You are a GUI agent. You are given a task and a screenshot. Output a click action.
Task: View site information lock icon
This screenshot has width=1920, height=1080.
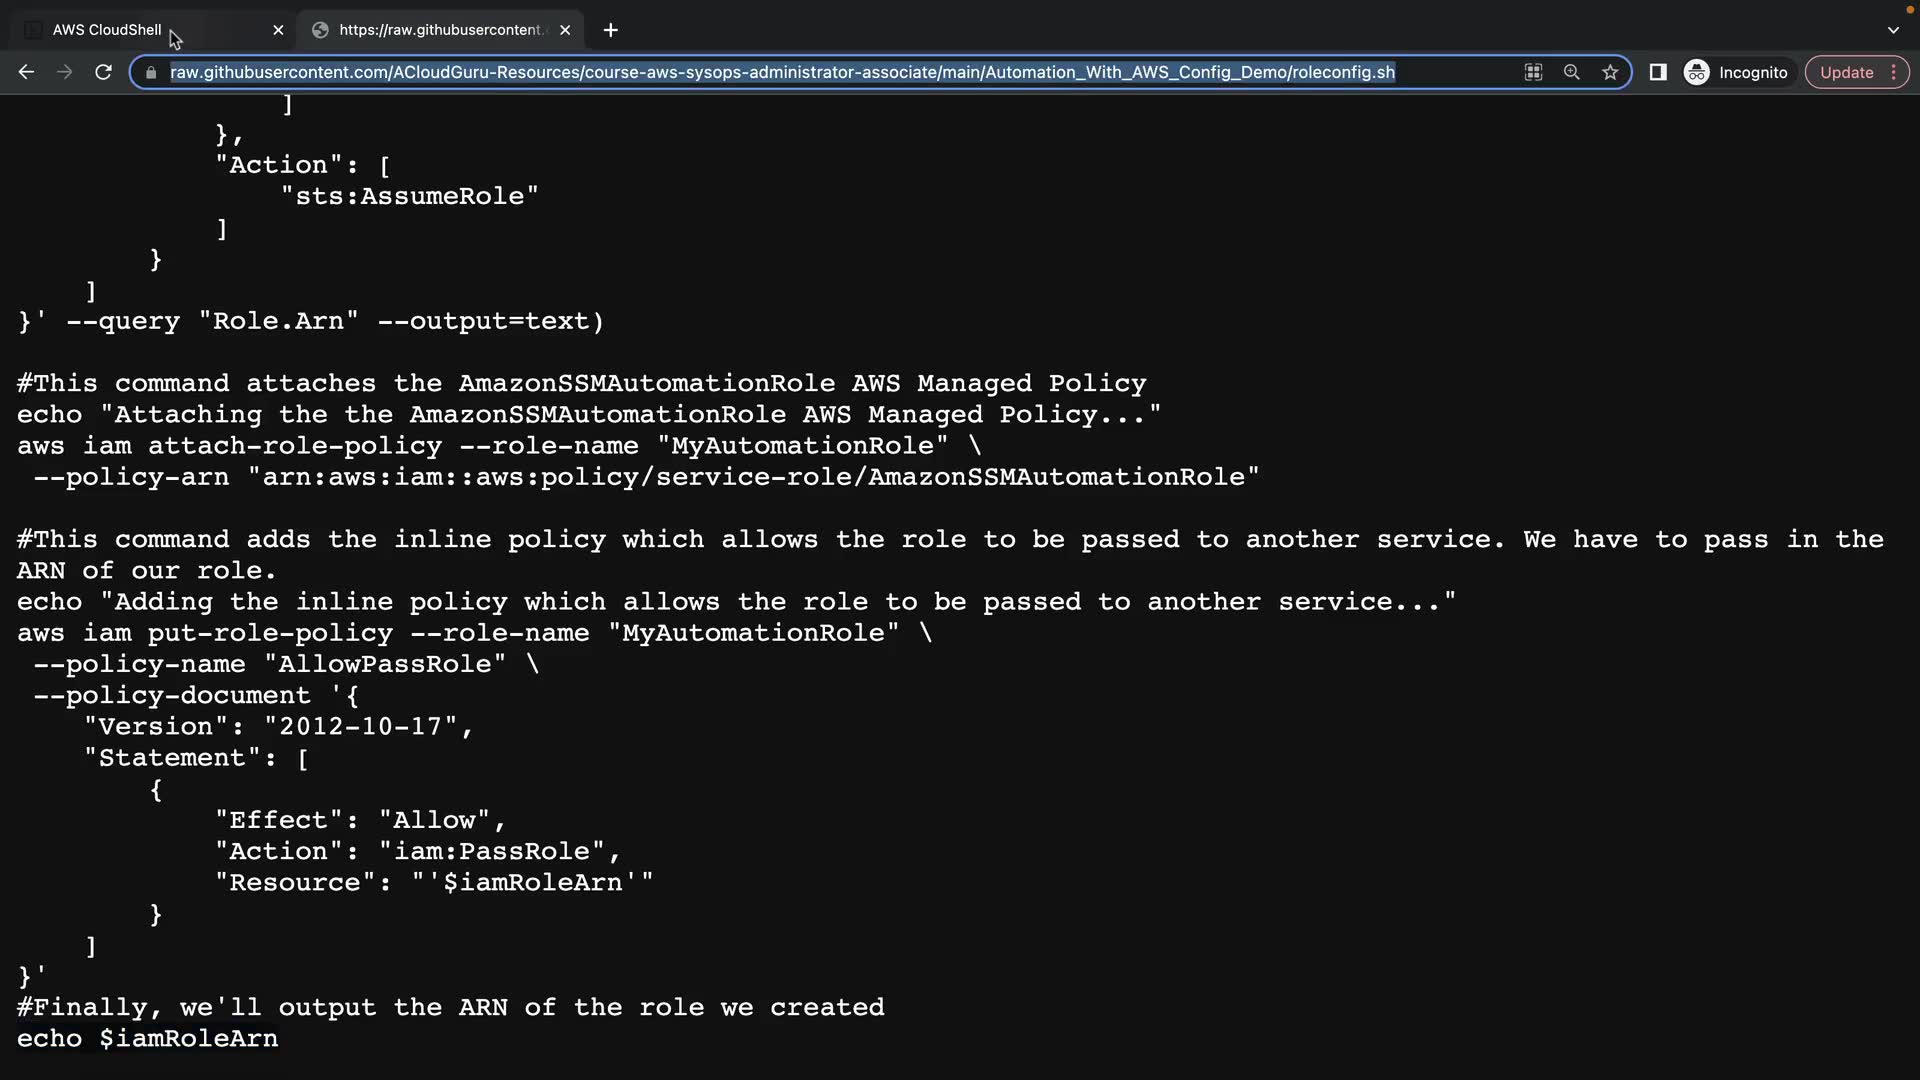(x=151, y=72)
